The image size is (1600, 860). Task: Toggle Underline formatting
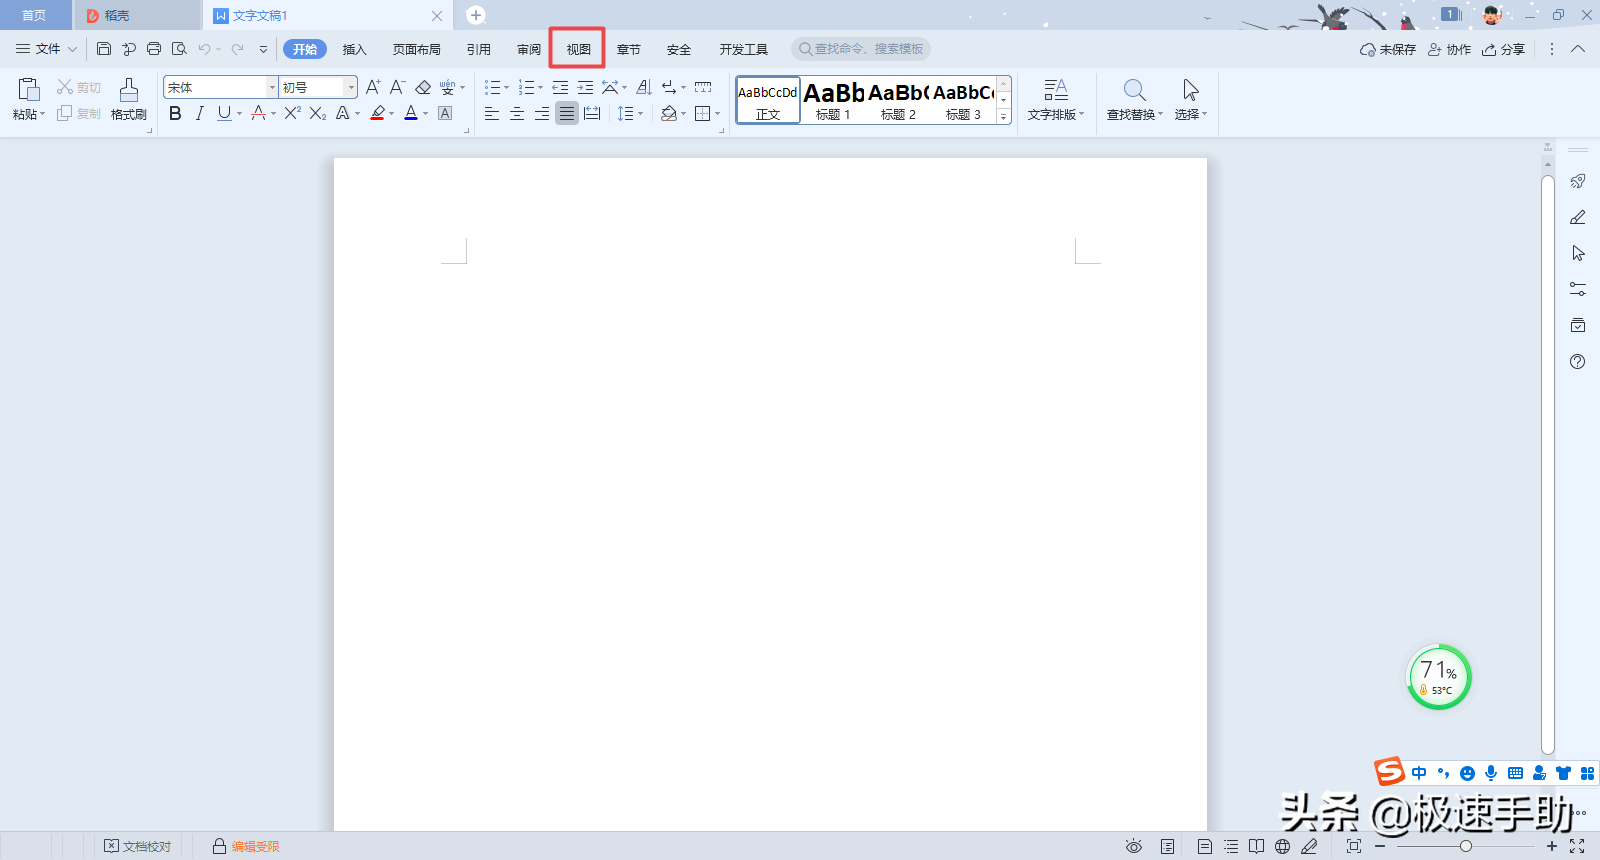click(x=224, y=113)
